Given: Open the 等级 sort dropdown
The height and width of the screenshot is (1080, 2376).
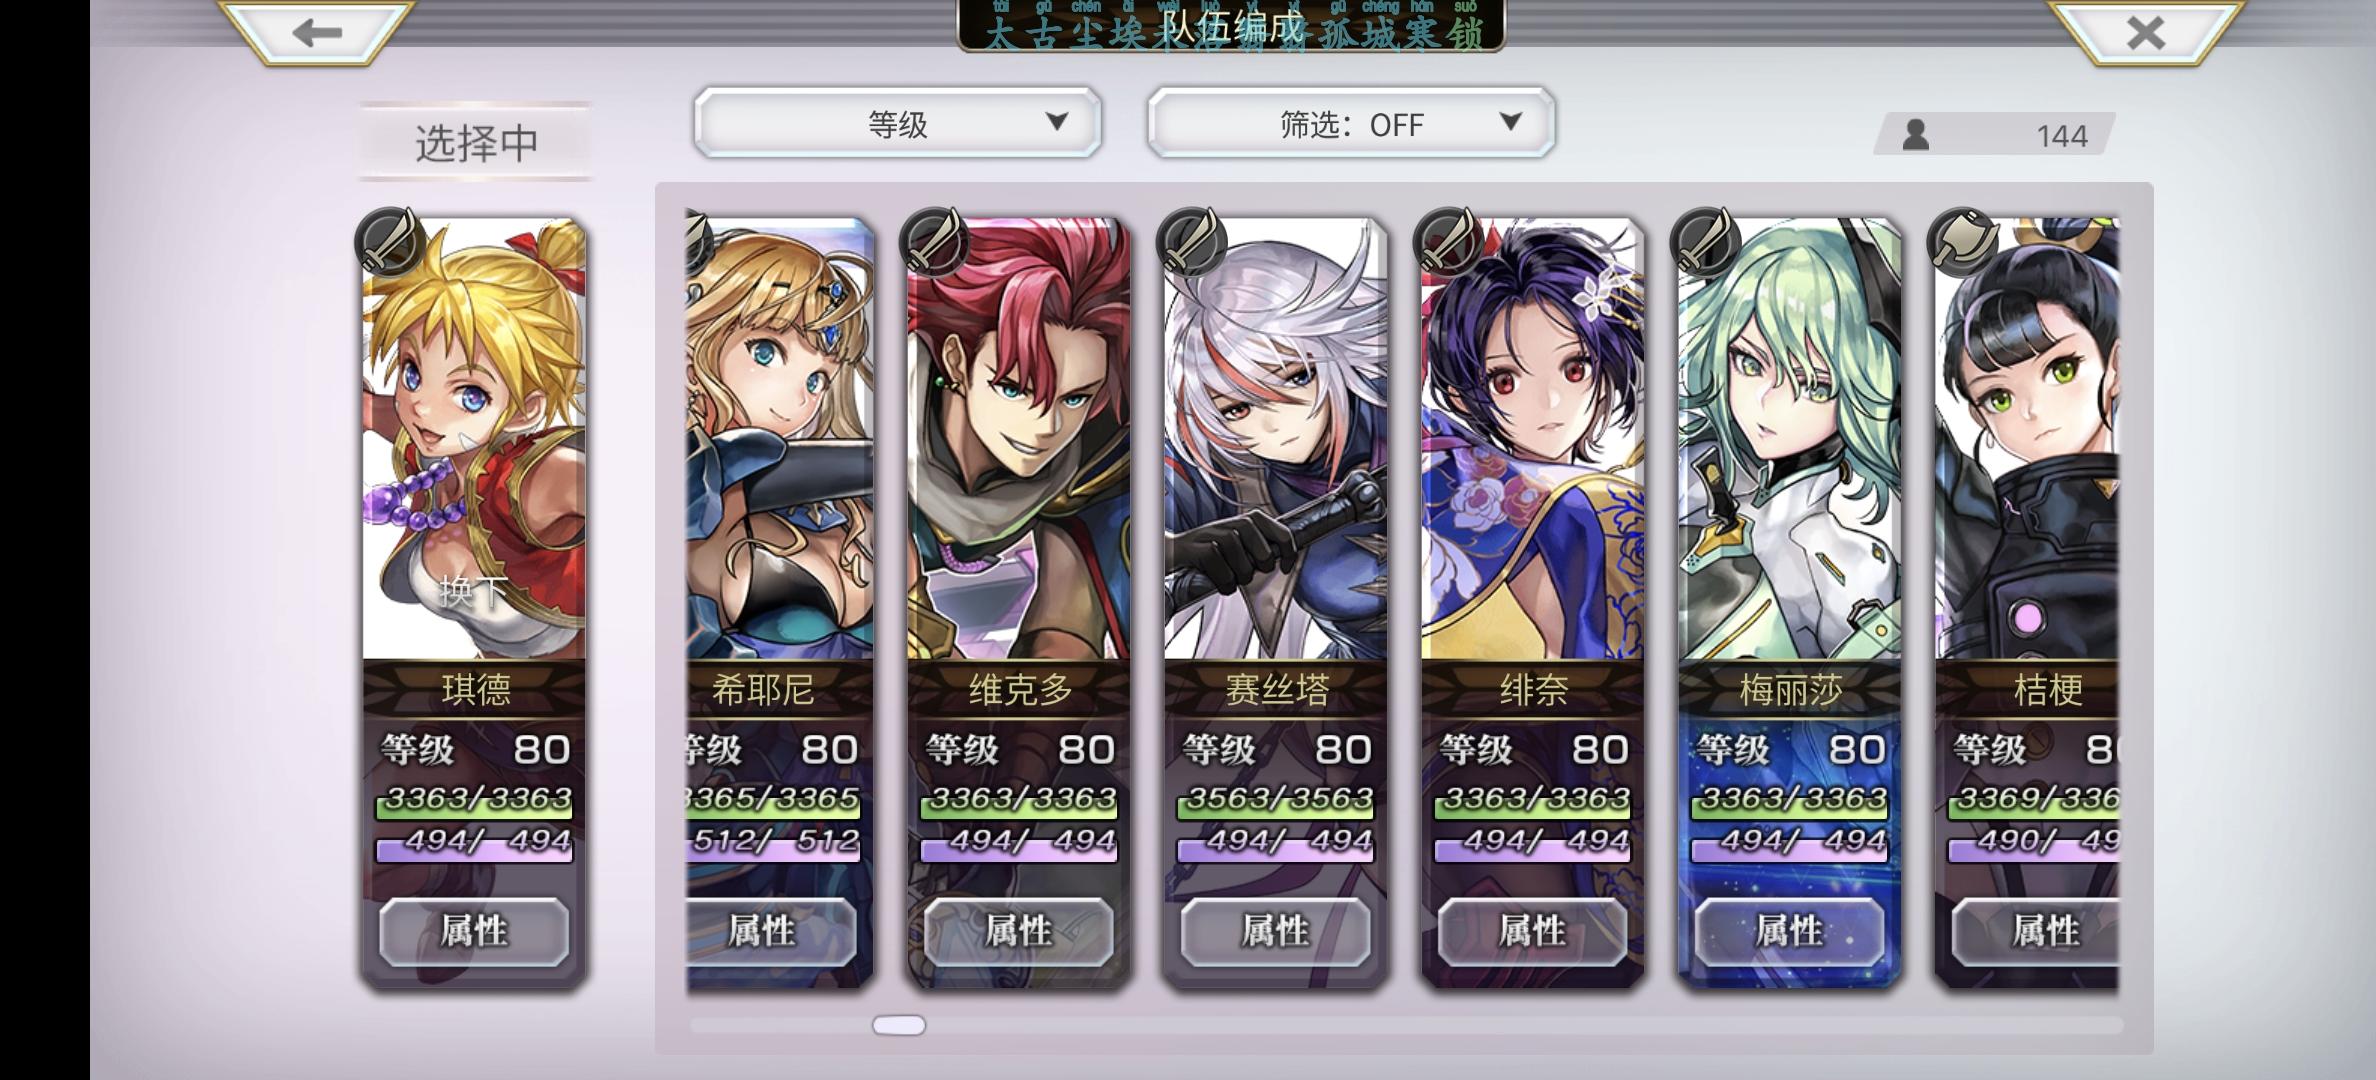Looking at the screenshot, I should point(897,123).
